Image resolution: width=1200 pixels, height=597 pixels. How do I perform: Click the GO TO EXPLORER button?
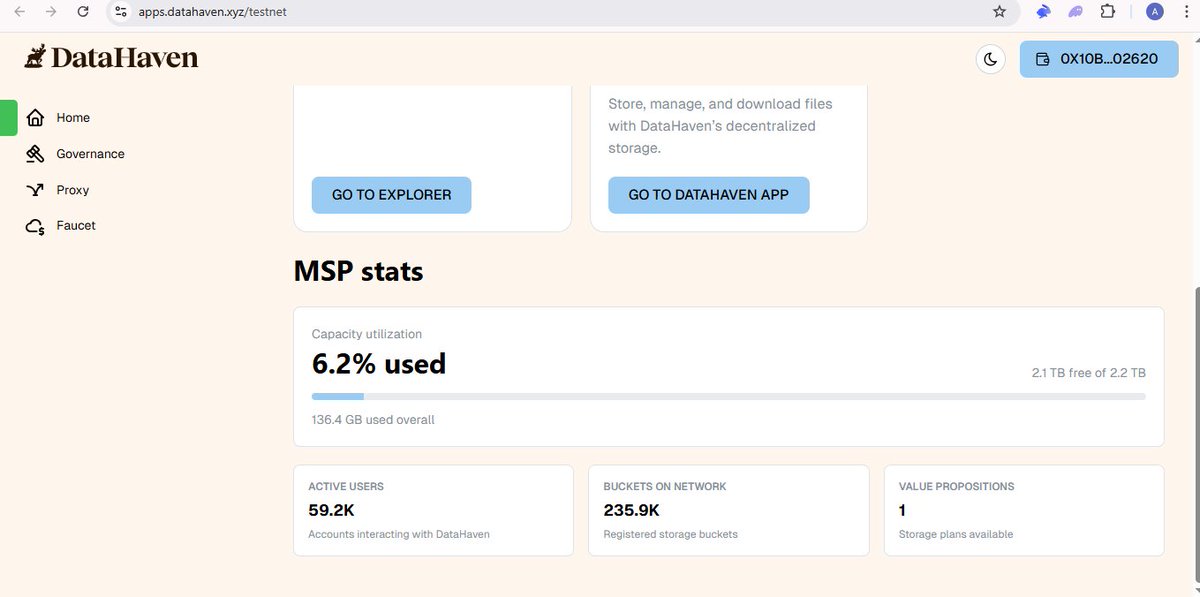pos(391,195)
